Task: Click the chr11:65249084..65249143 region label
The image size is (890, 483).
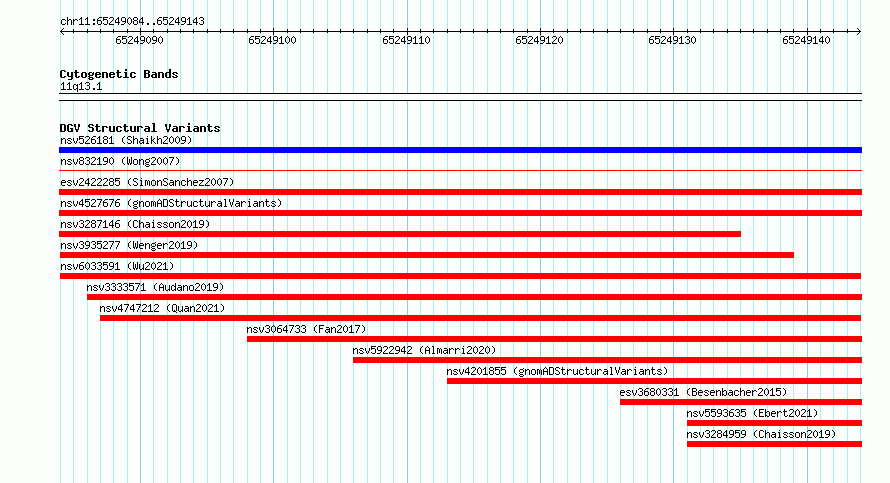Action: (132, 22)
